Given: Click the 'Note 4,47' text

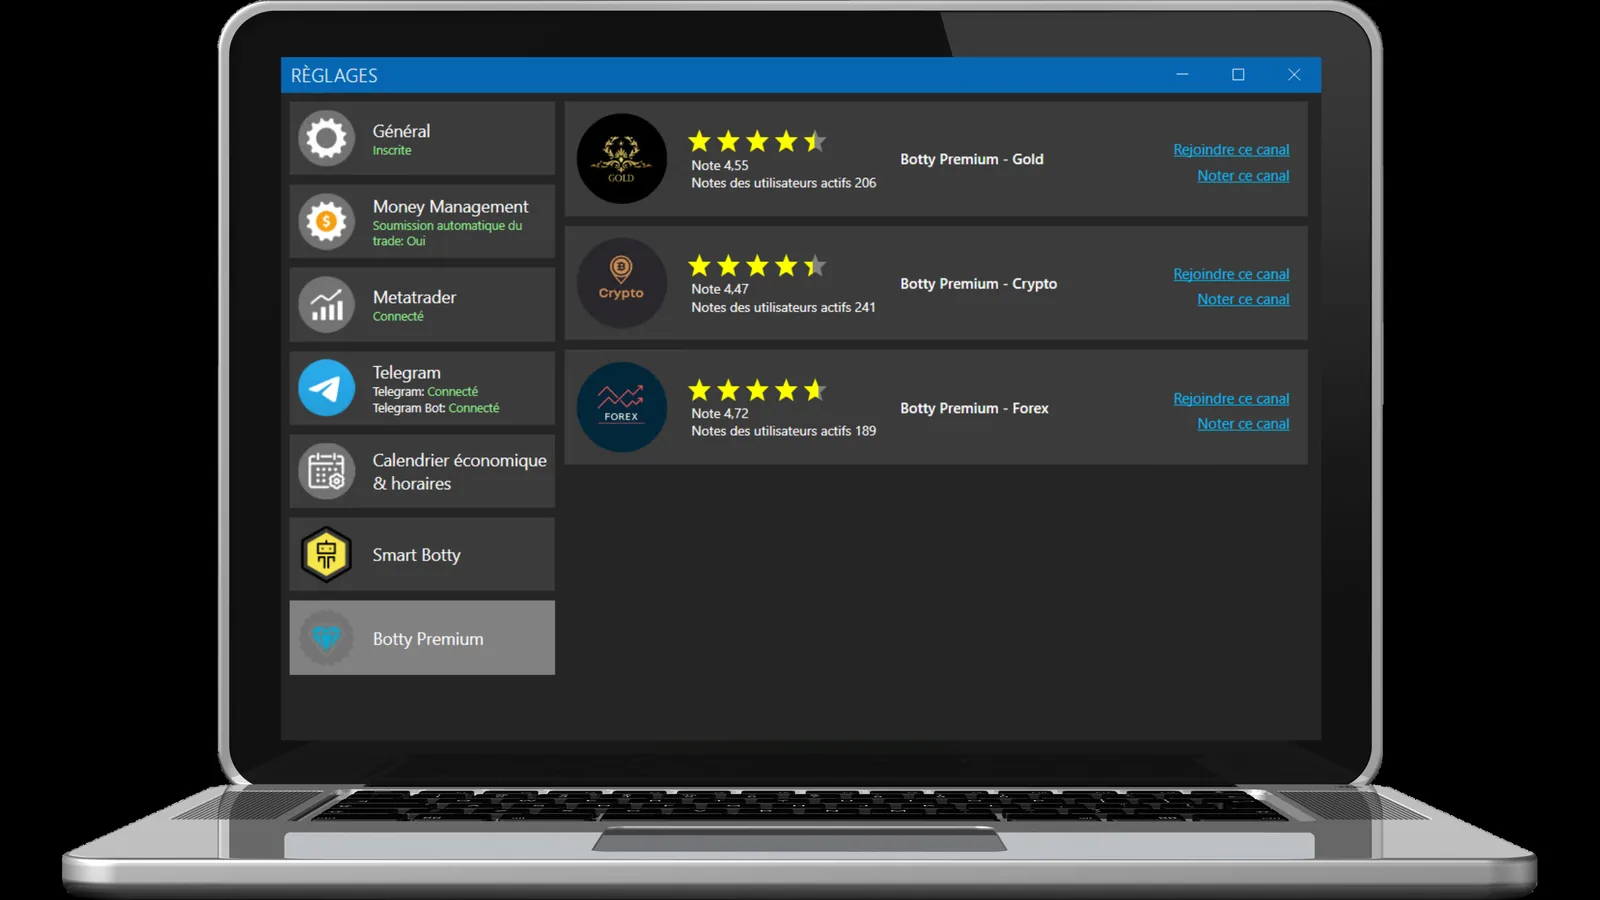Looking at the screenshot, I should 720,289.
